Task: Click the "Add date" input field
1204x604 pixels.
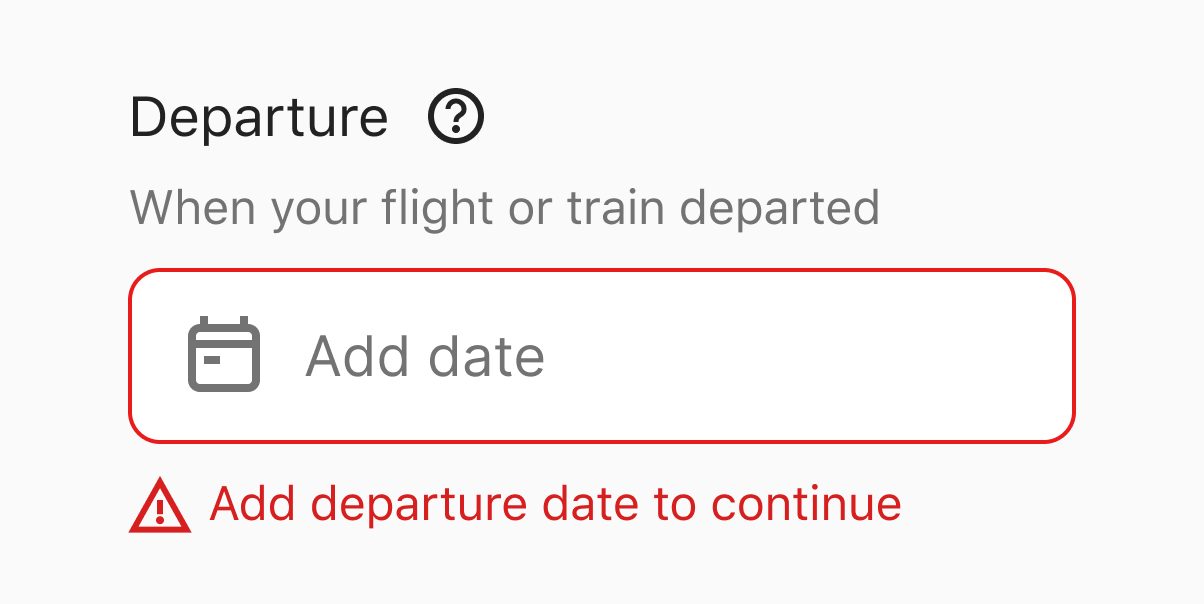Action: 601,355
